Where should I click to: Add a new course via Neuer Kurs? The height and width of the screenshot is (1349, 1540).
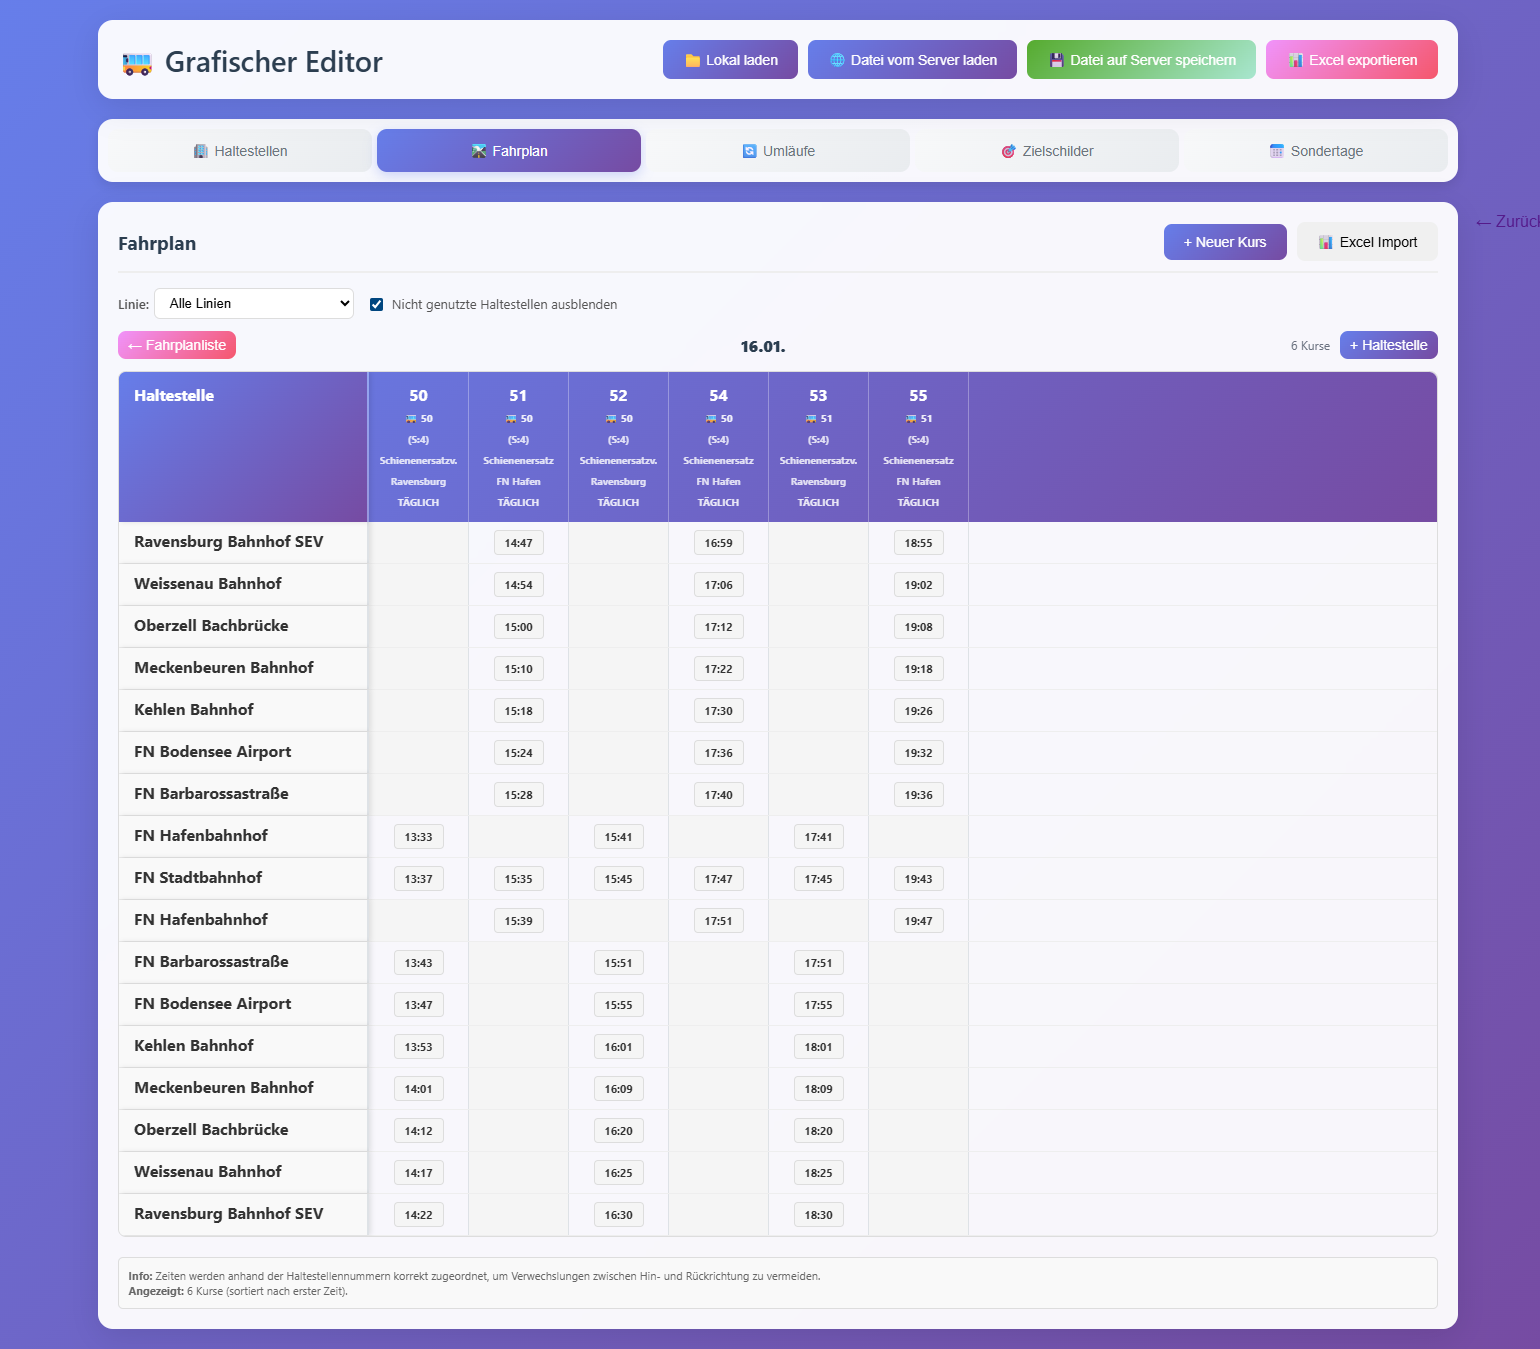pyautogui.click(x=1224, y=241)
